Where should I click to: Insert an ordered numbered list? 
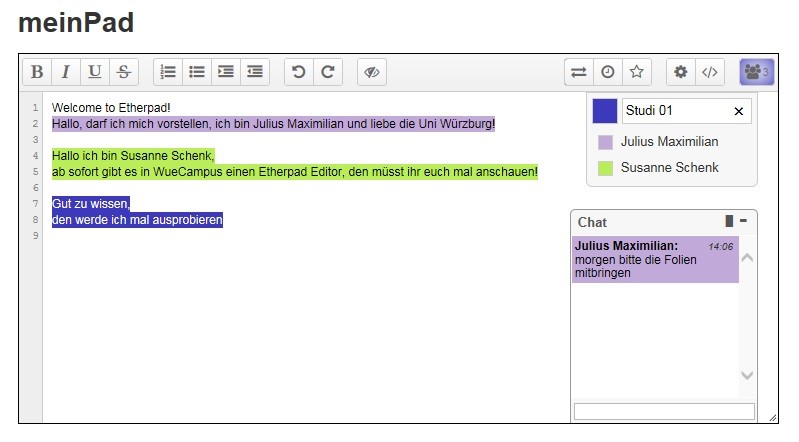click(168, 72)
